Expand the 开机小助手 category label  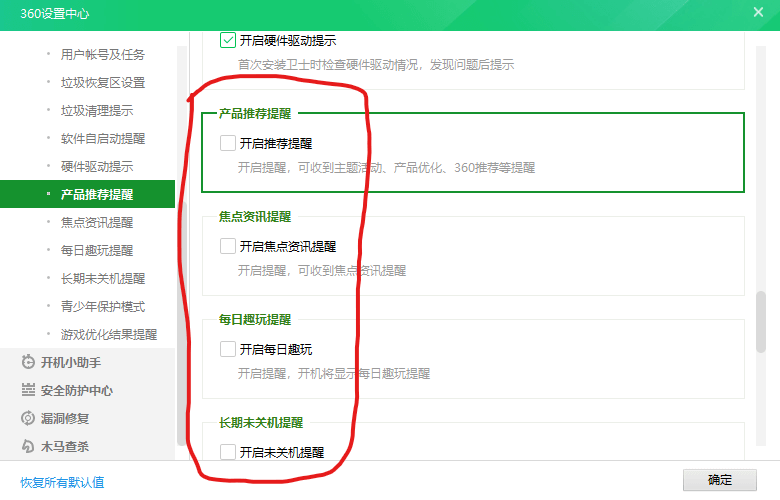71,362
